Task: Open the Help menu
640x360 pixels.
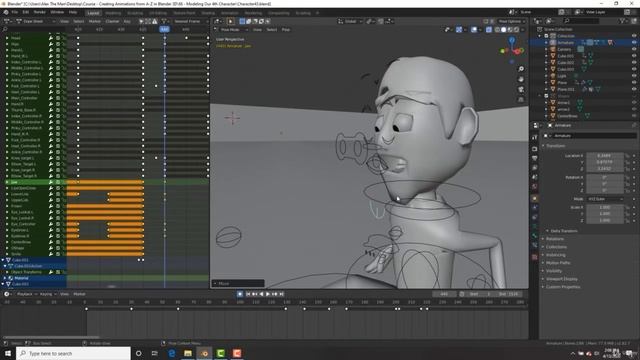Action: coord(73,12)
